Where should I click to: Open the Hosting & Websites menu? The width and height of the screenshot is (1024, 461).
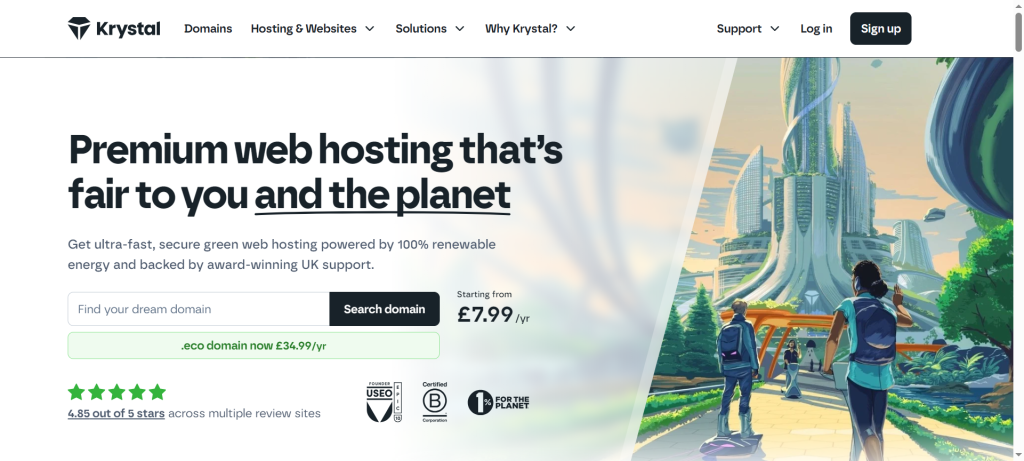[304, 29]
